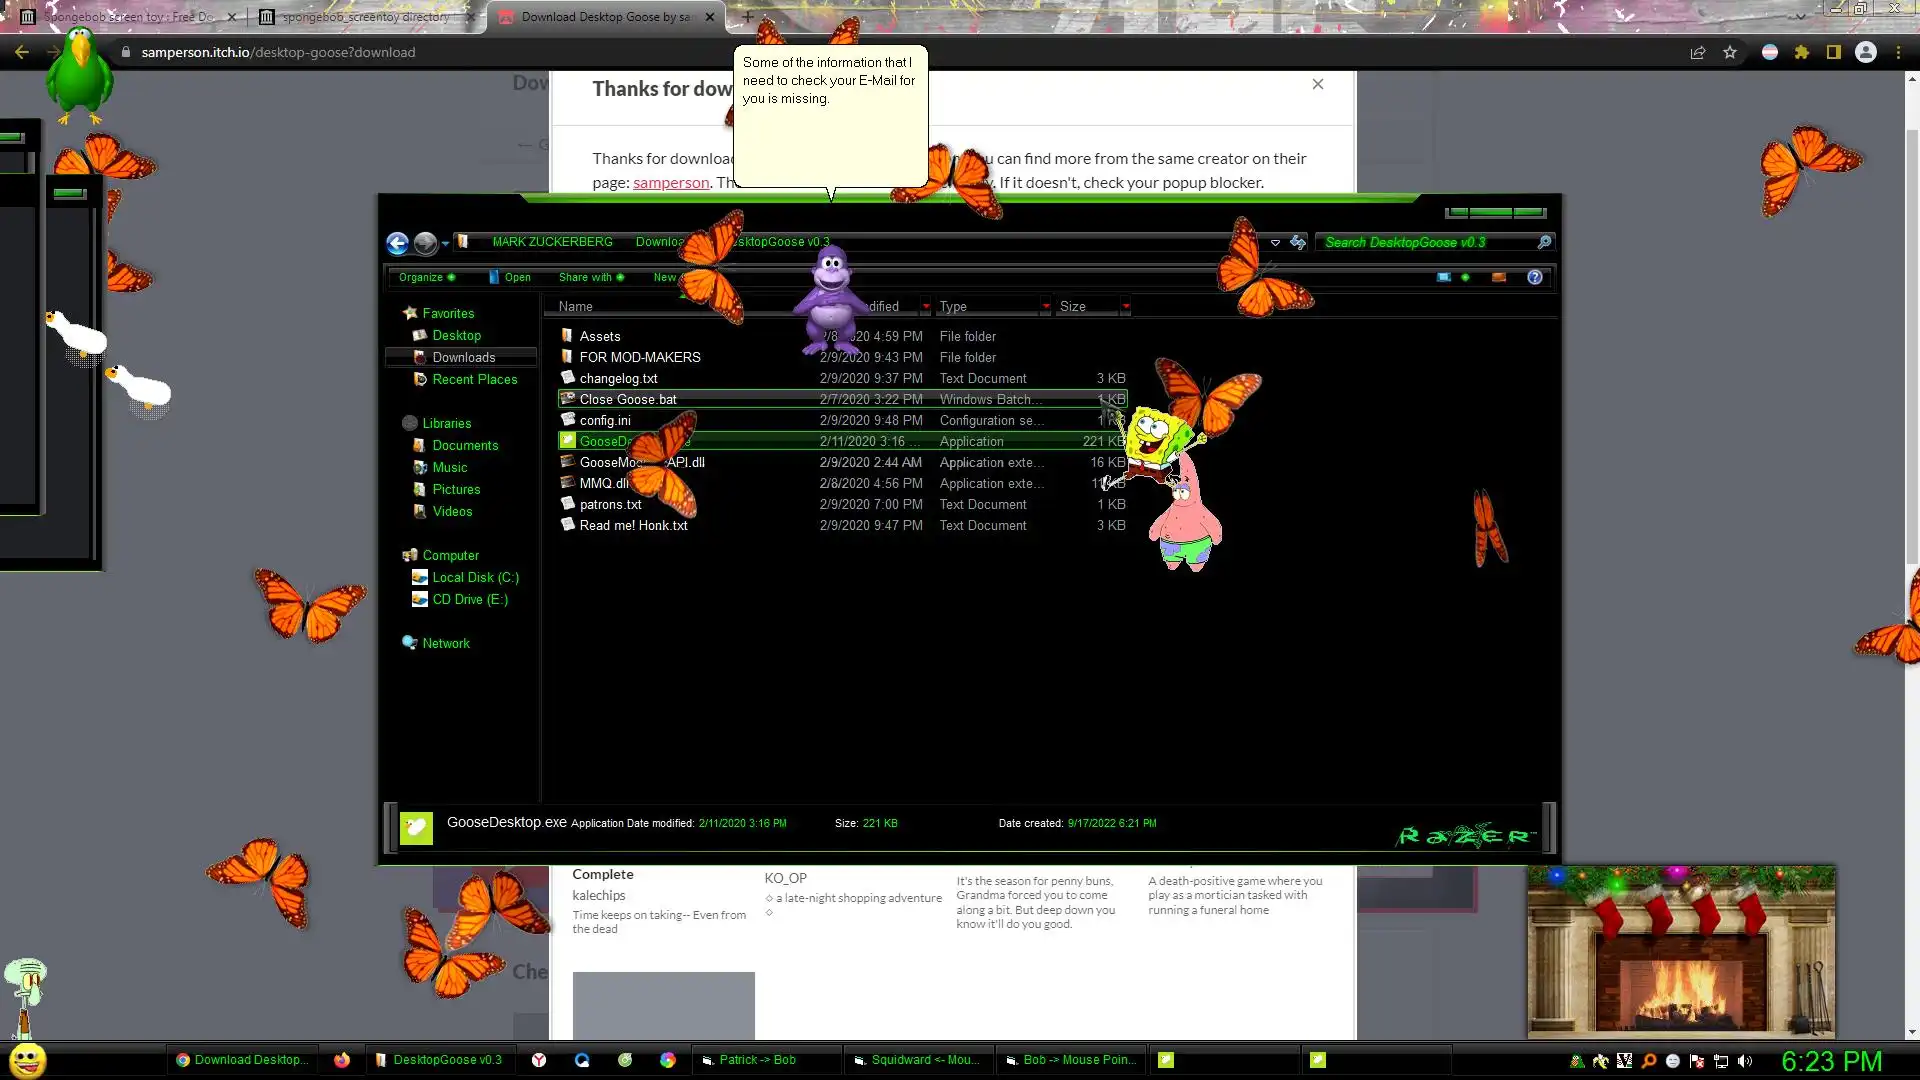Click the samperson link on page
Image resolution: width=1920 pixels, height=1080 pixels.
click(x=671, y=182)
